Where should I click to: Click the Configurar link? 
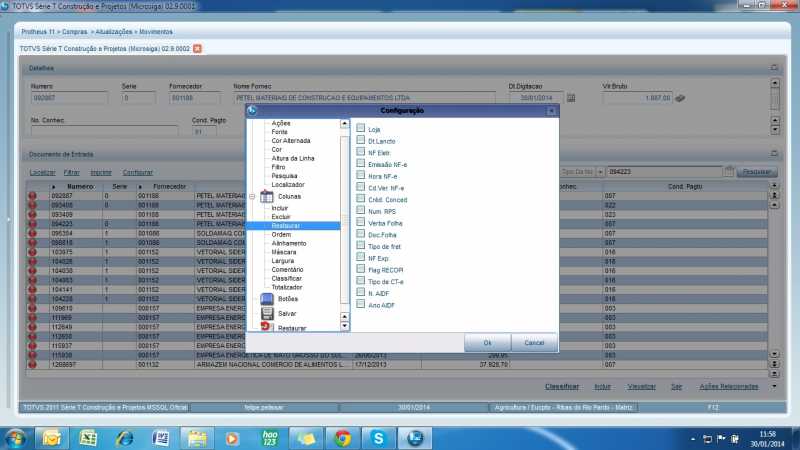pyautogui.click(x=137, y=173)
